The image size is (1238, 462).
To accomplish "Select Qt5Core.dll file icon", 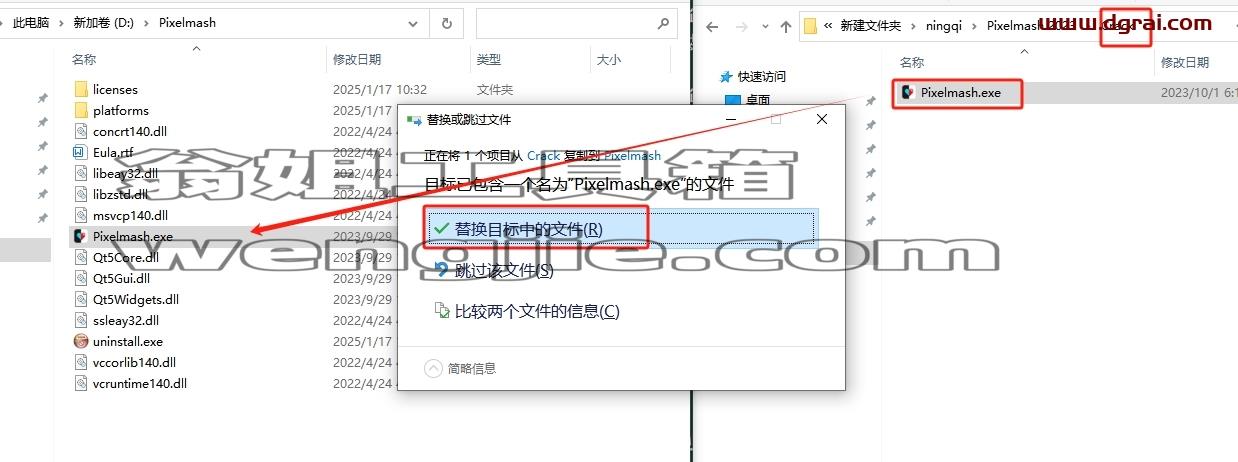I will click(x=82, y=257).
